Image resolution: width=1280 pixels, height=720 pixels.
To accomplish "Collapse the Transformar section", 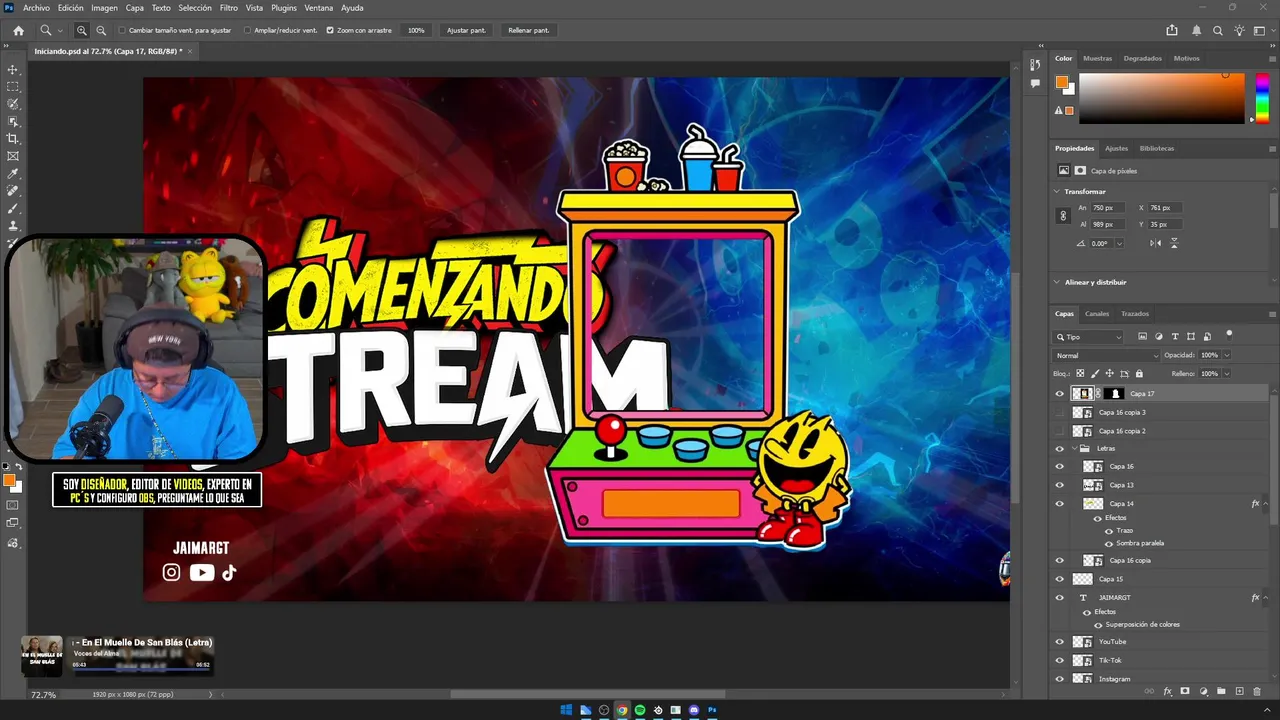I will coord(1058,191).
